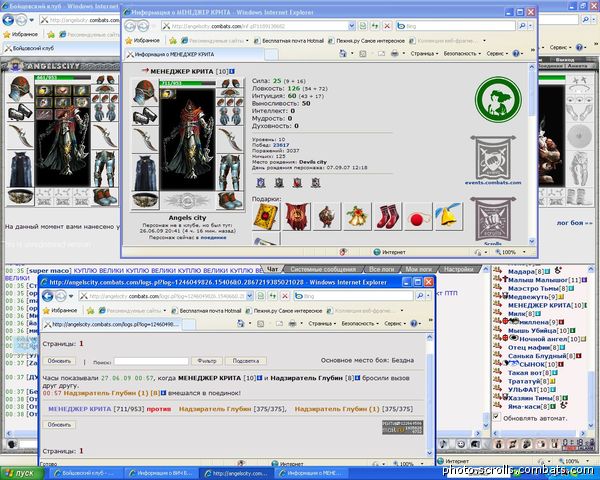Viewport: 600px width, 480px height.
Task: Open the Сервис menu in the logs window
Action: pyautogui.click(x=395, y=323)
